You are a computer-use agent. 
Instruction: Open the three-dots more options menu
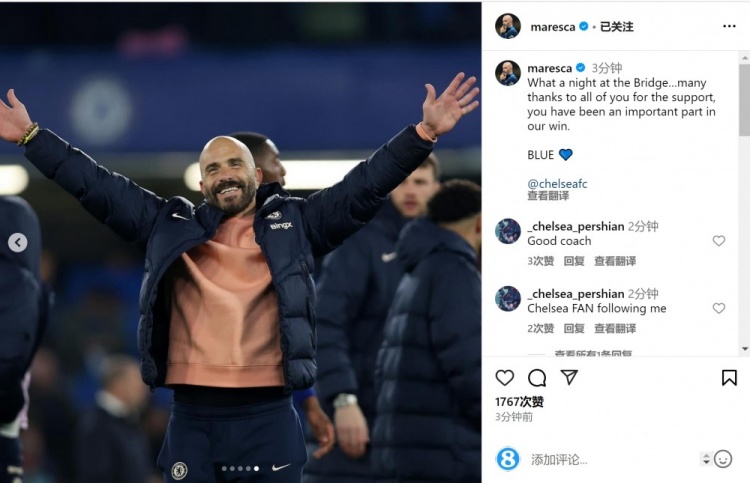click(729, 26)
